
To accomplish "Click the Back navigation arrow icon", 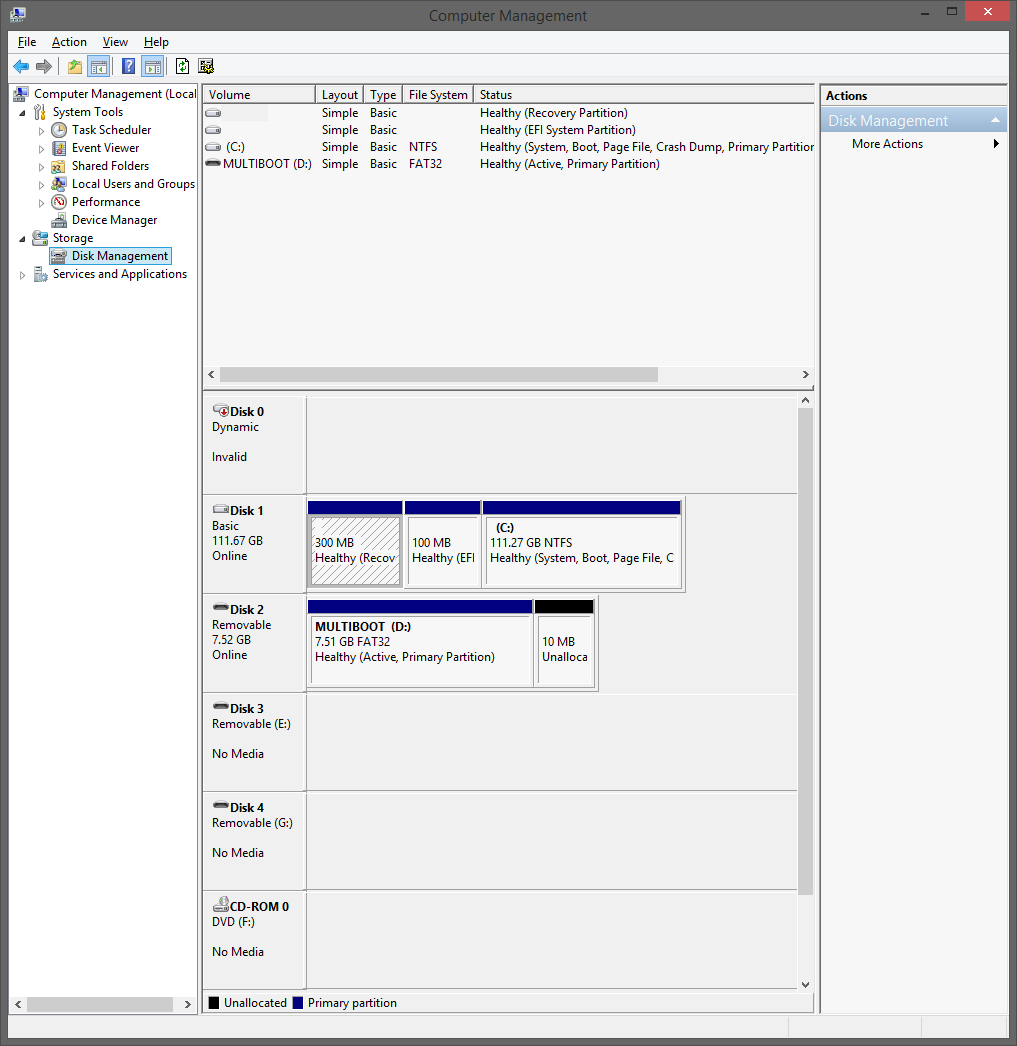I will point(21,66).
